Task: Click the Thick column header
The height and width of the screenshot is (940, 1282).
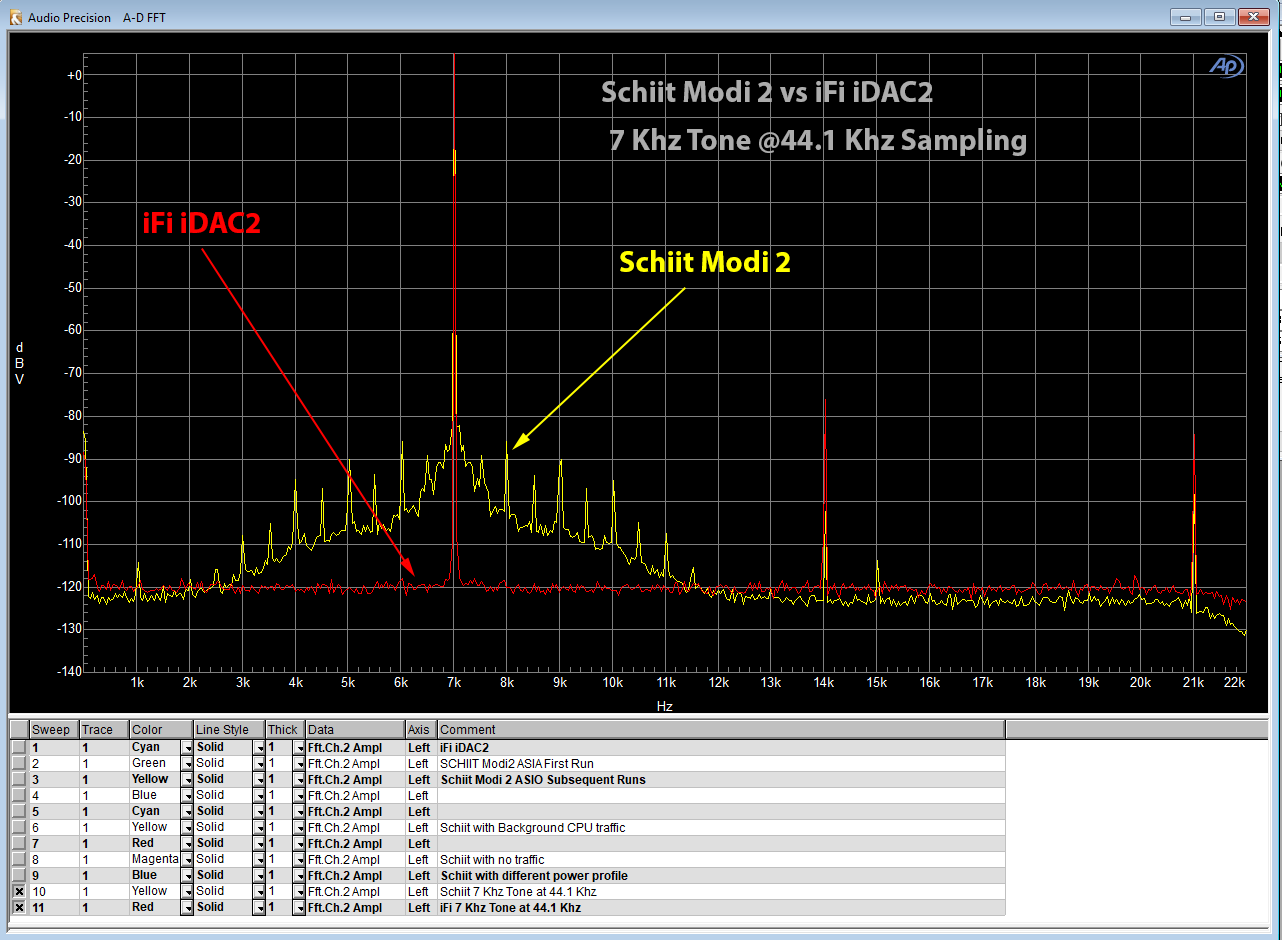Action: (285, 729)
